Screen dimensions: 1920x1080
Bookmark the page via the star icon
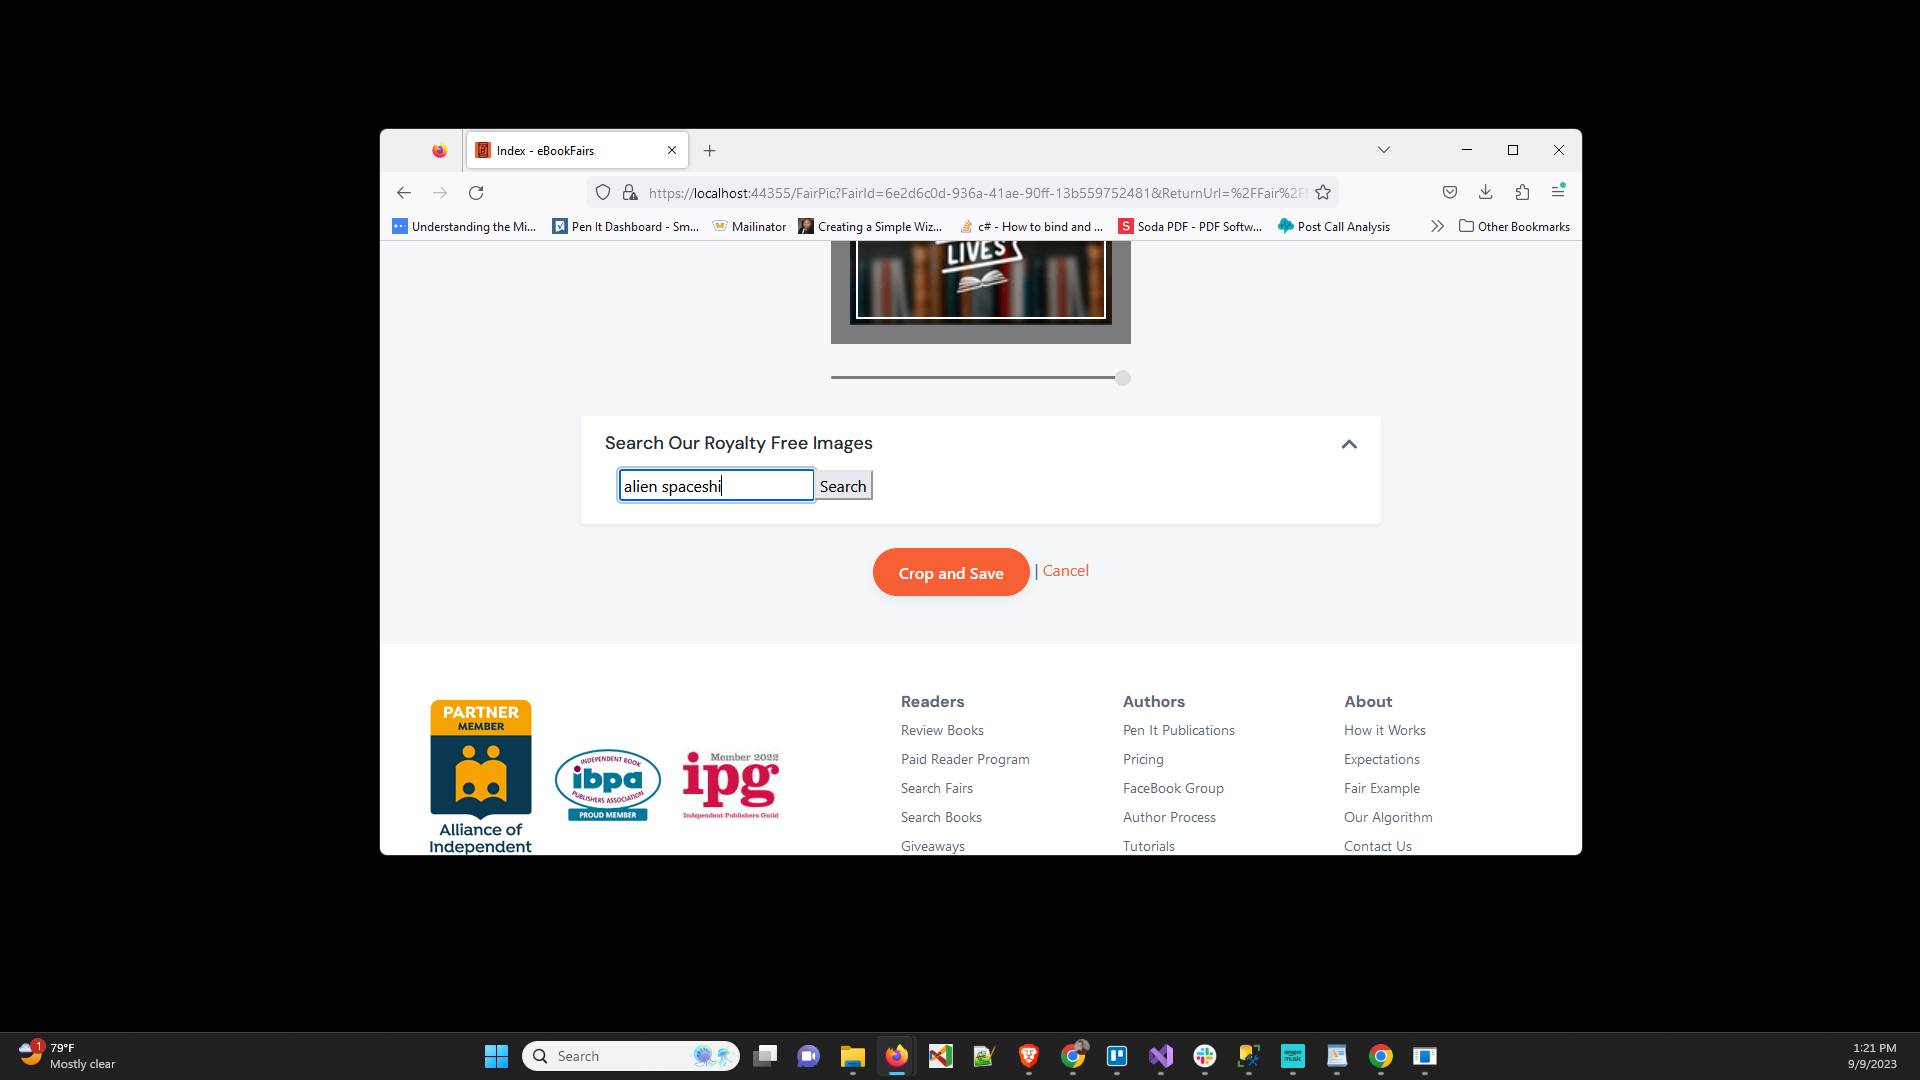click(1322, 192)
